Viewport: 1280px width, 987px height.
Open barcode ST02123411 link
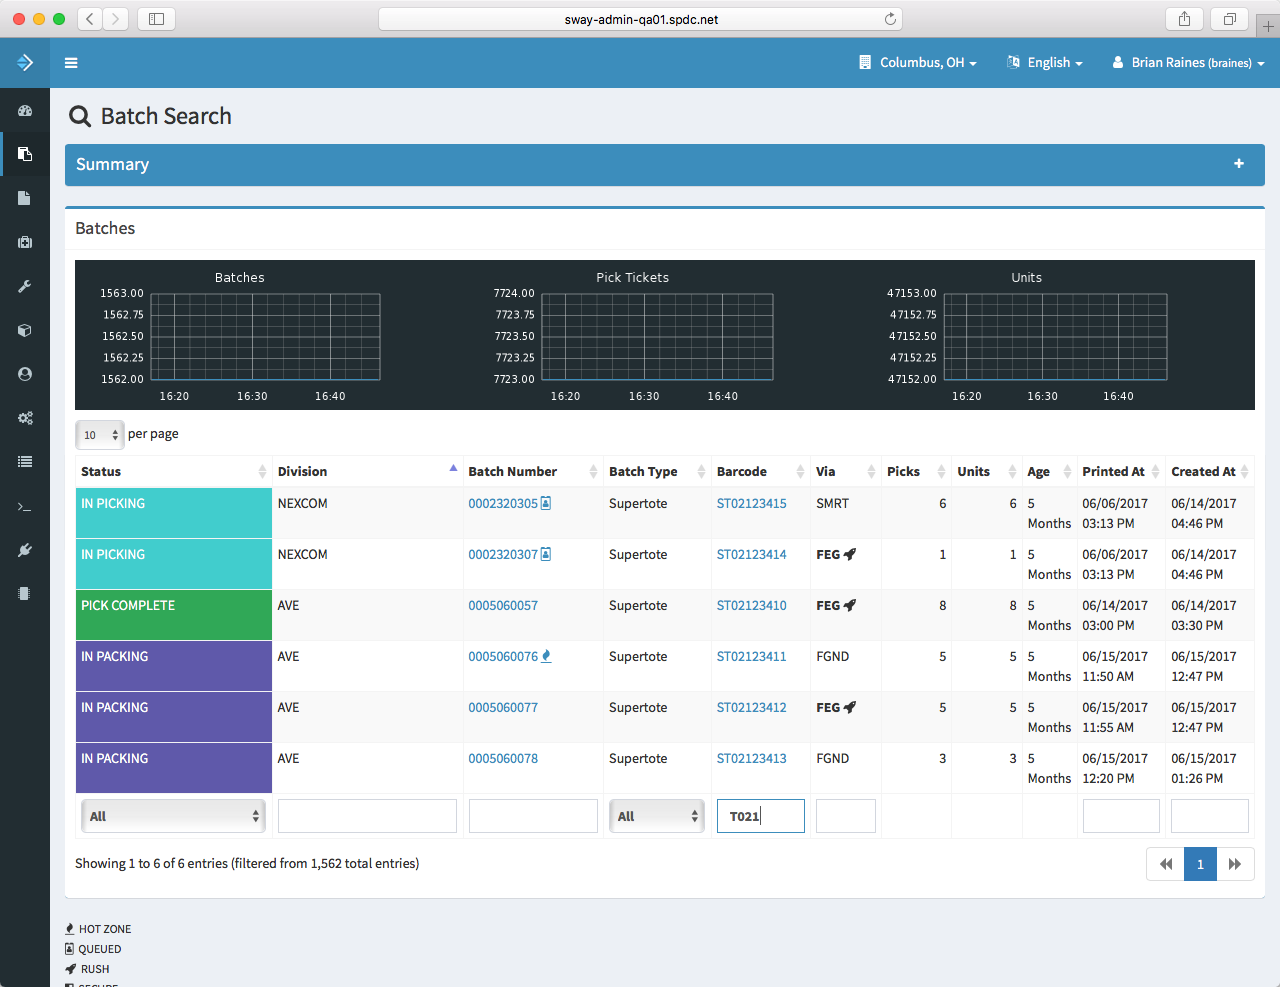(751, 656)
